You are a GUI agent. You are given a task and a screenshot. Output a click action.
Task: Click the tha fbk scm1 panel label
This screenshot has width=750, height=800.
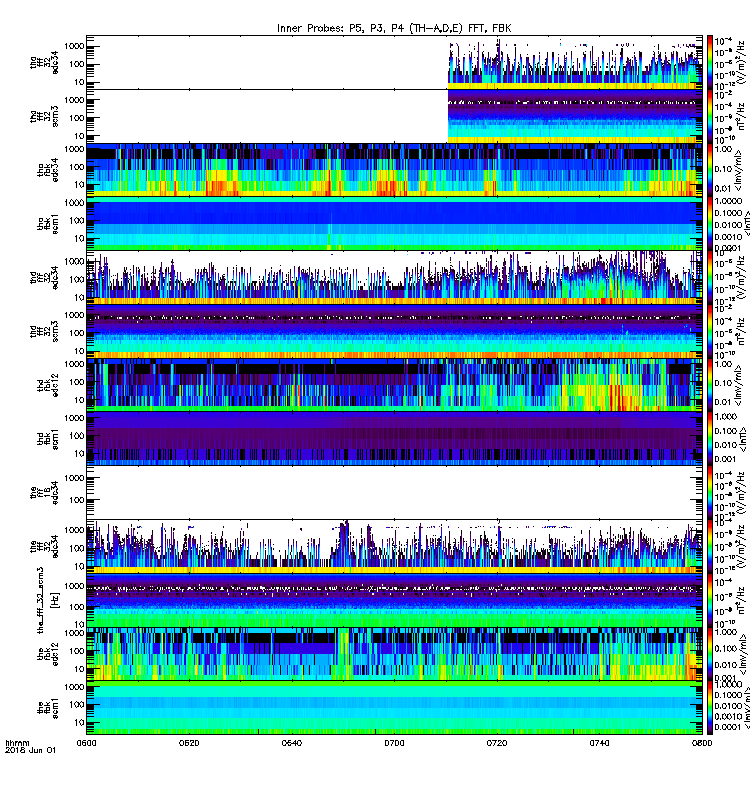pos(48,224)
